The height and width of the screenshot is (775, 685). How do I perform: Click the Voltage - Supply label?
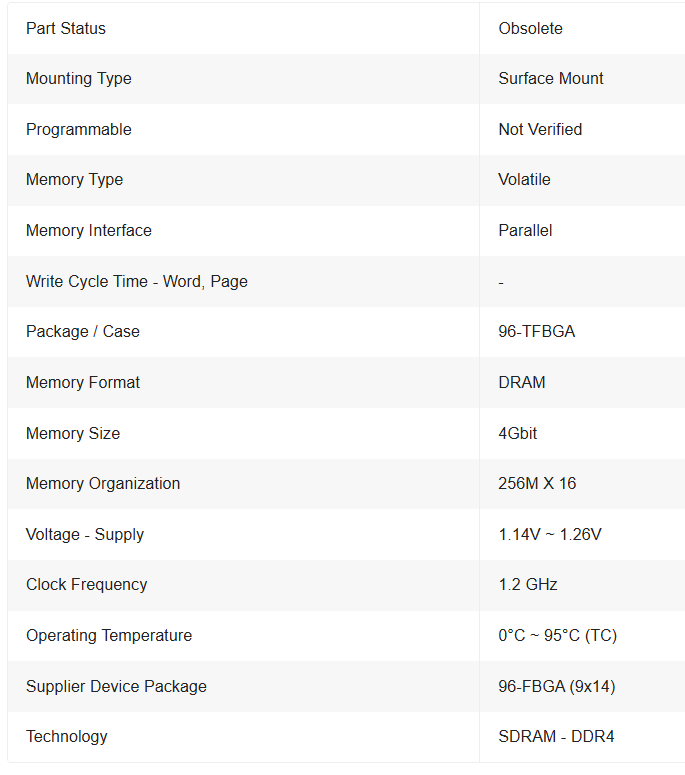tap(85, 535)
